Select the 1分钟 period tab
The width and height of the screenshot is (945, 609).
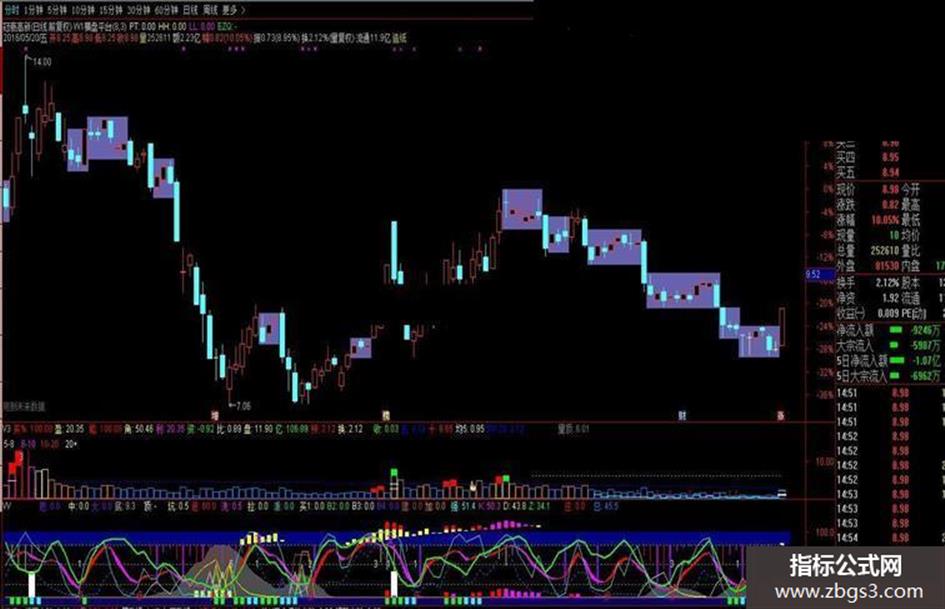pyautogui.click(x=34, y=10)
